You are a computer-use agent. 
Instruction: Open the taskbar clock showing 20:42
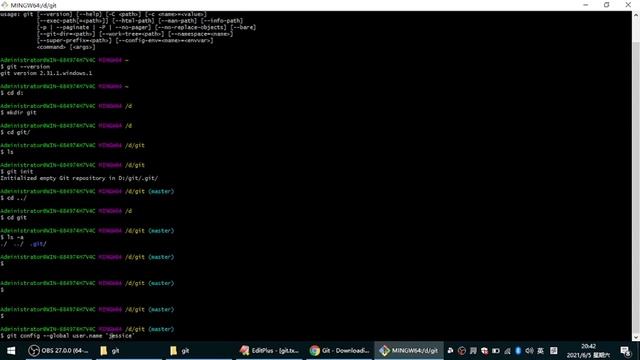[x=588, y=351]
